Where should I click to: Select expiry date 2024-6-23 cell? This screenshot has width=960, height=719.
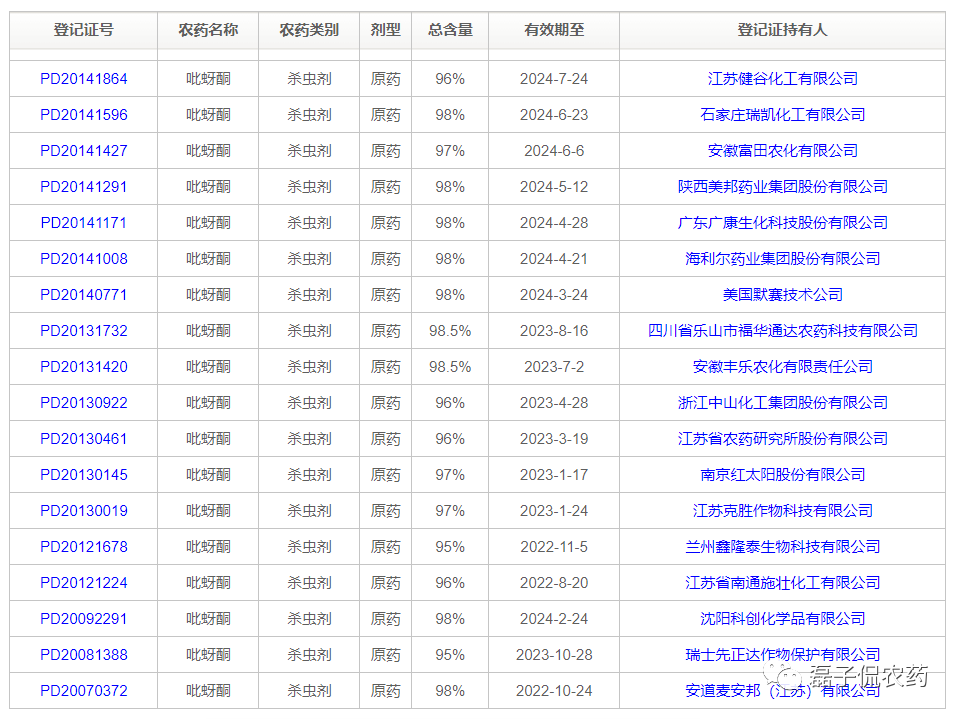[554, 115]
